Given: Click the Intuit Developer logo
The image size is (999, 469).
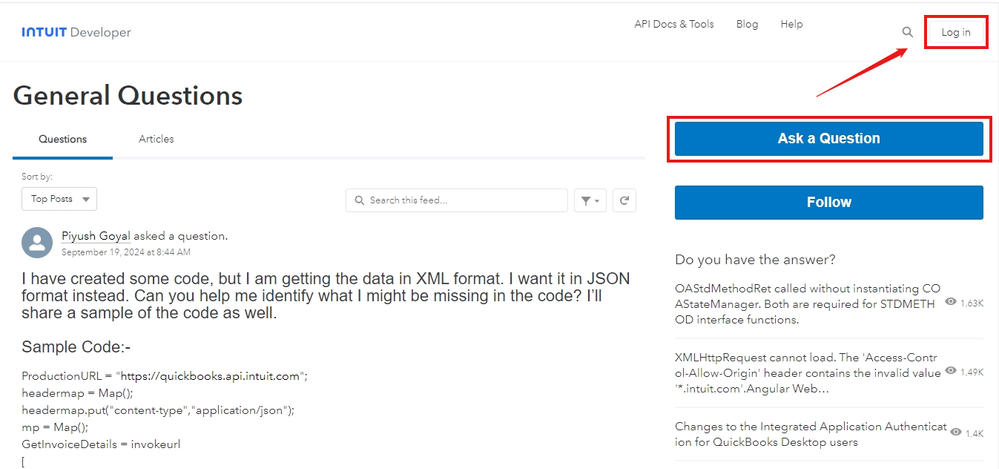Looking at the screenshot, I should (76, 32).
